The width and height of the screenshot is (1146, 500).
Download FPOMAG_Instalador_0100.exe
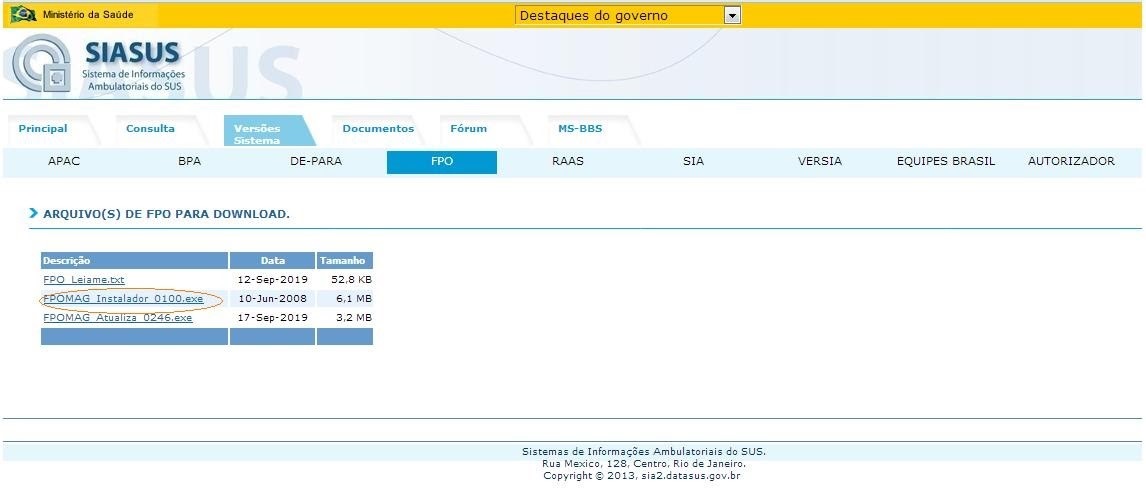(123, 299)
